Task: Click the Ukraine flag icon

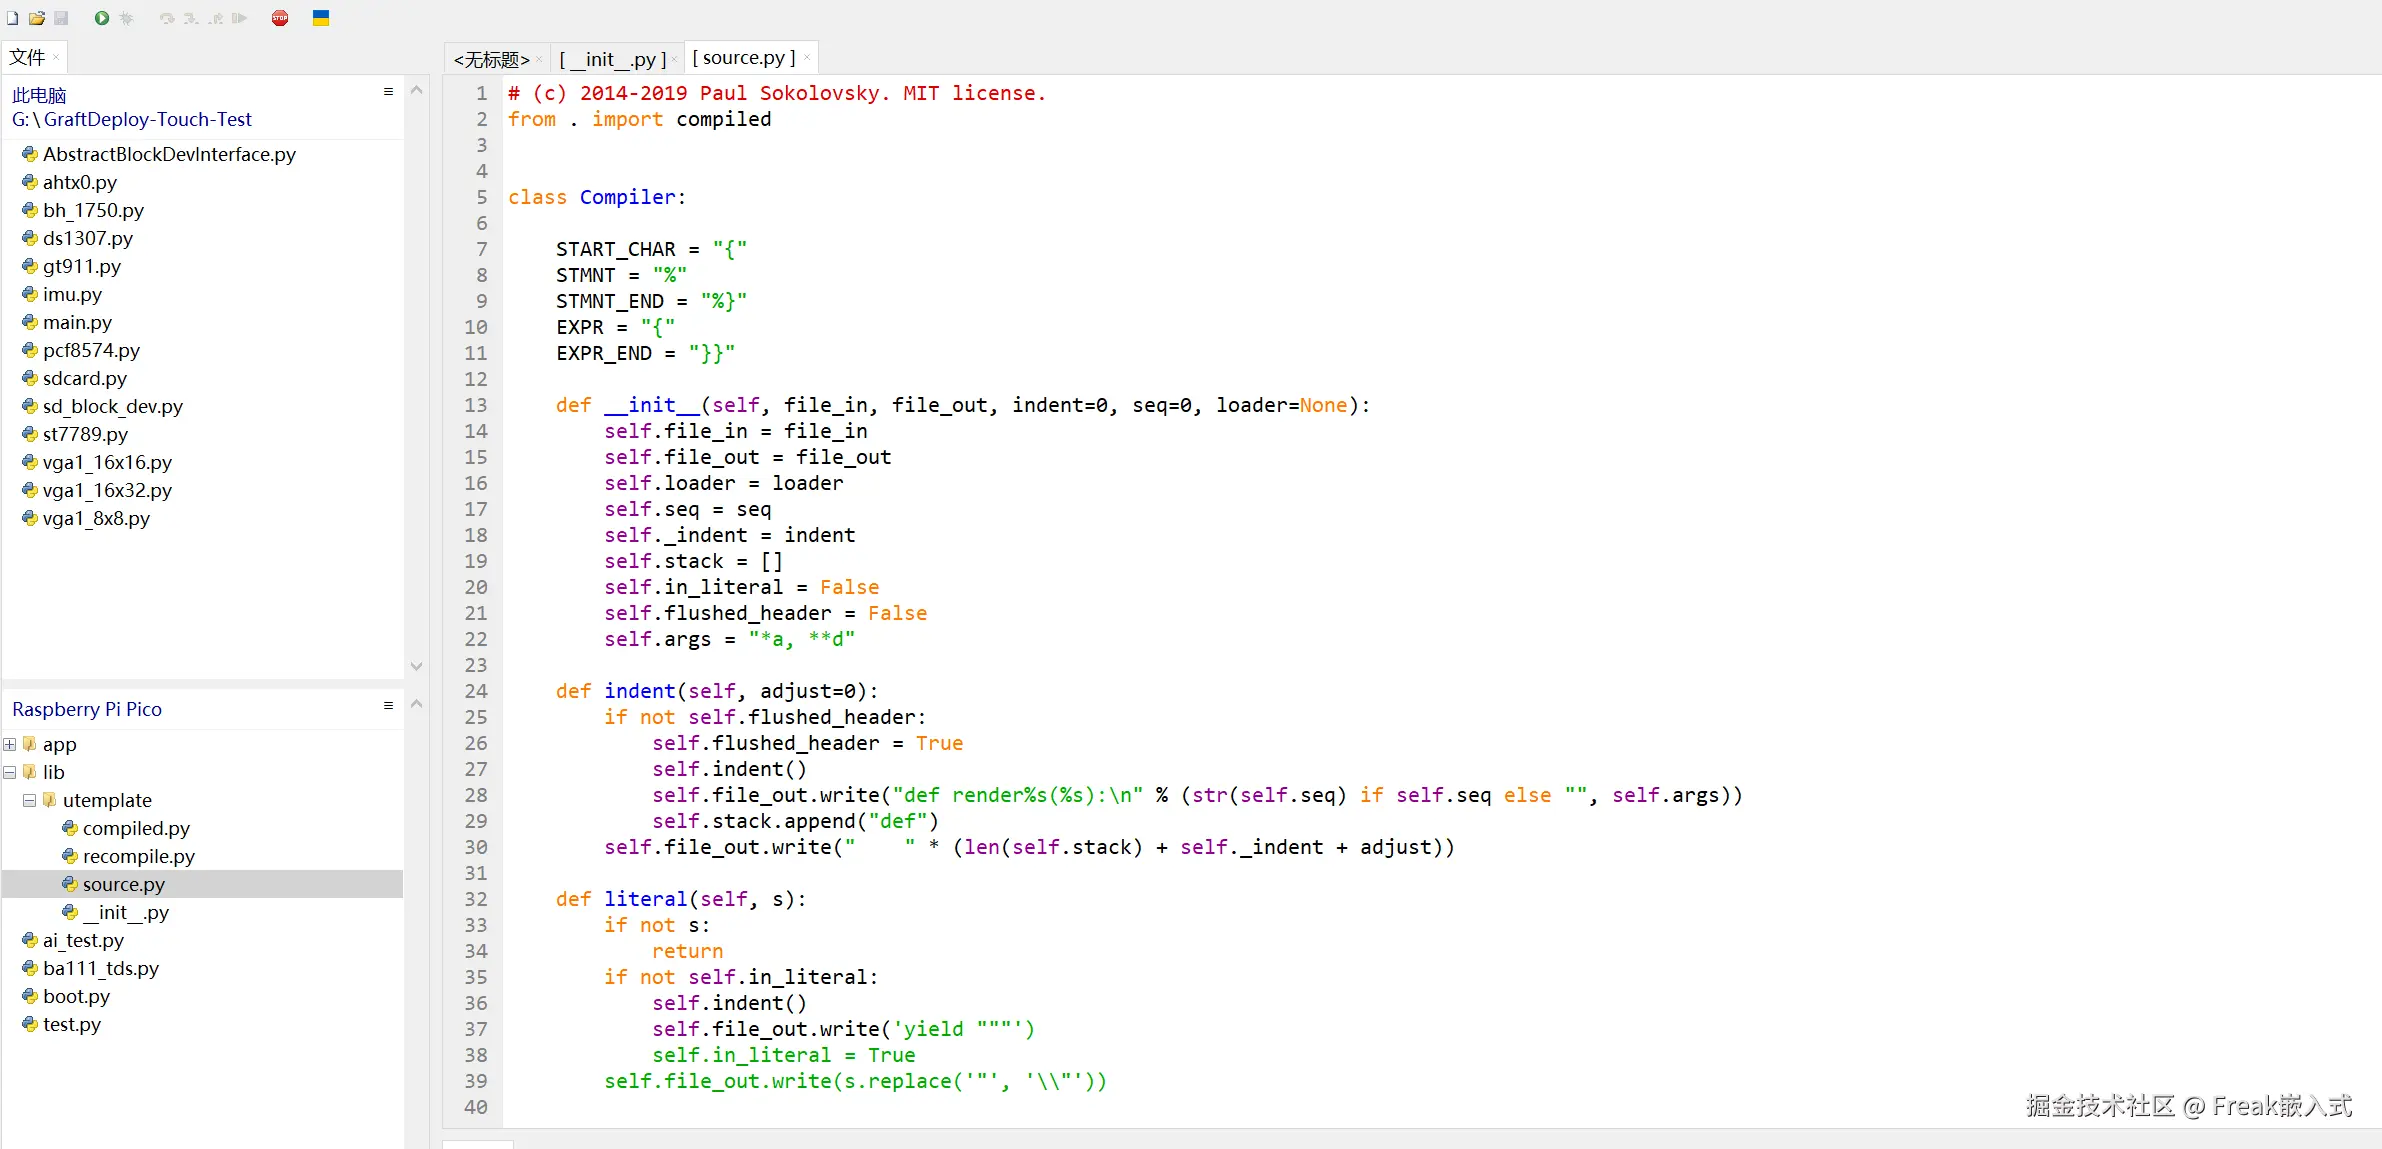Action: [321, 18]
